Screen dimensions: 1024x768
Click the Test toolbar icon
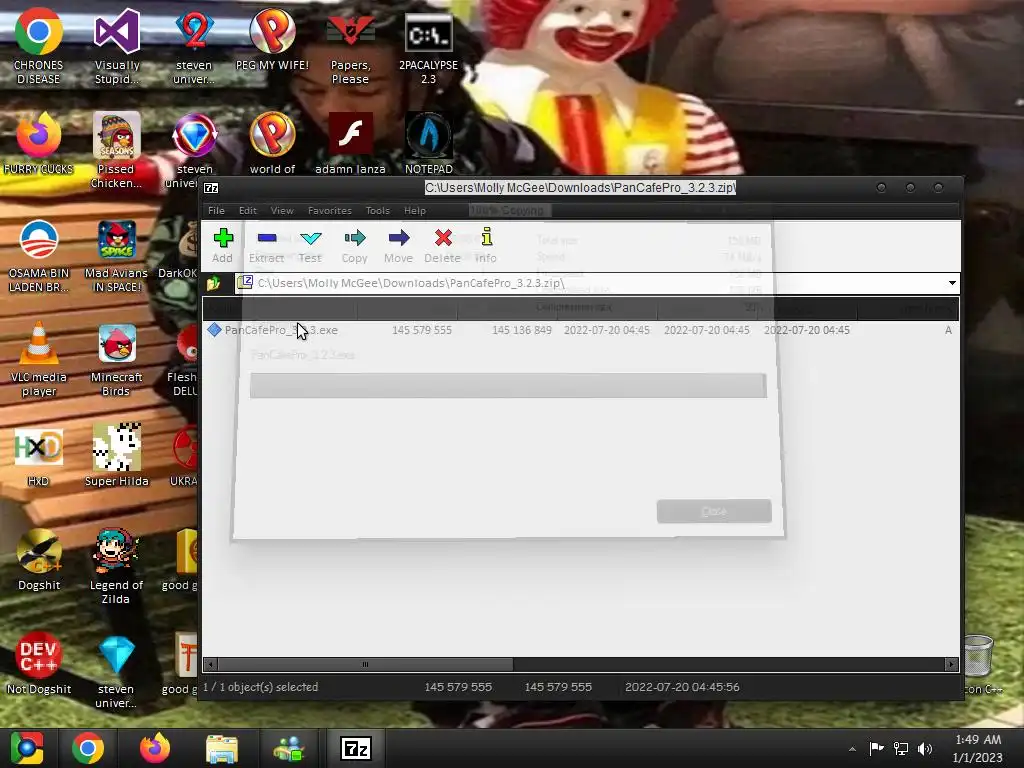tap(310, 245)
